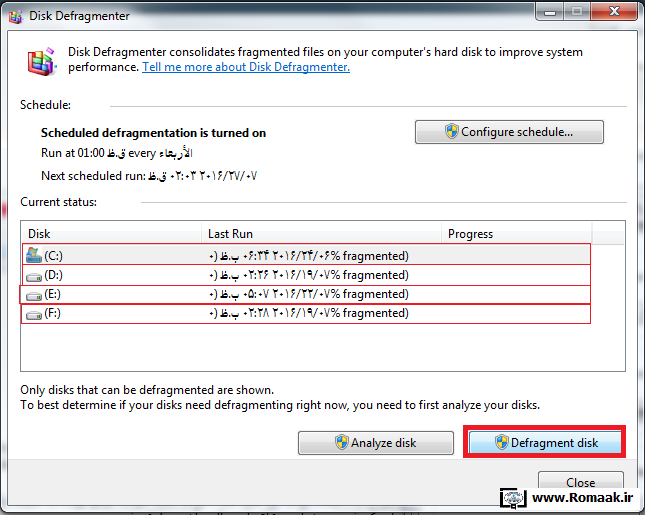Select the (C:) disk label

click(53, 256)
